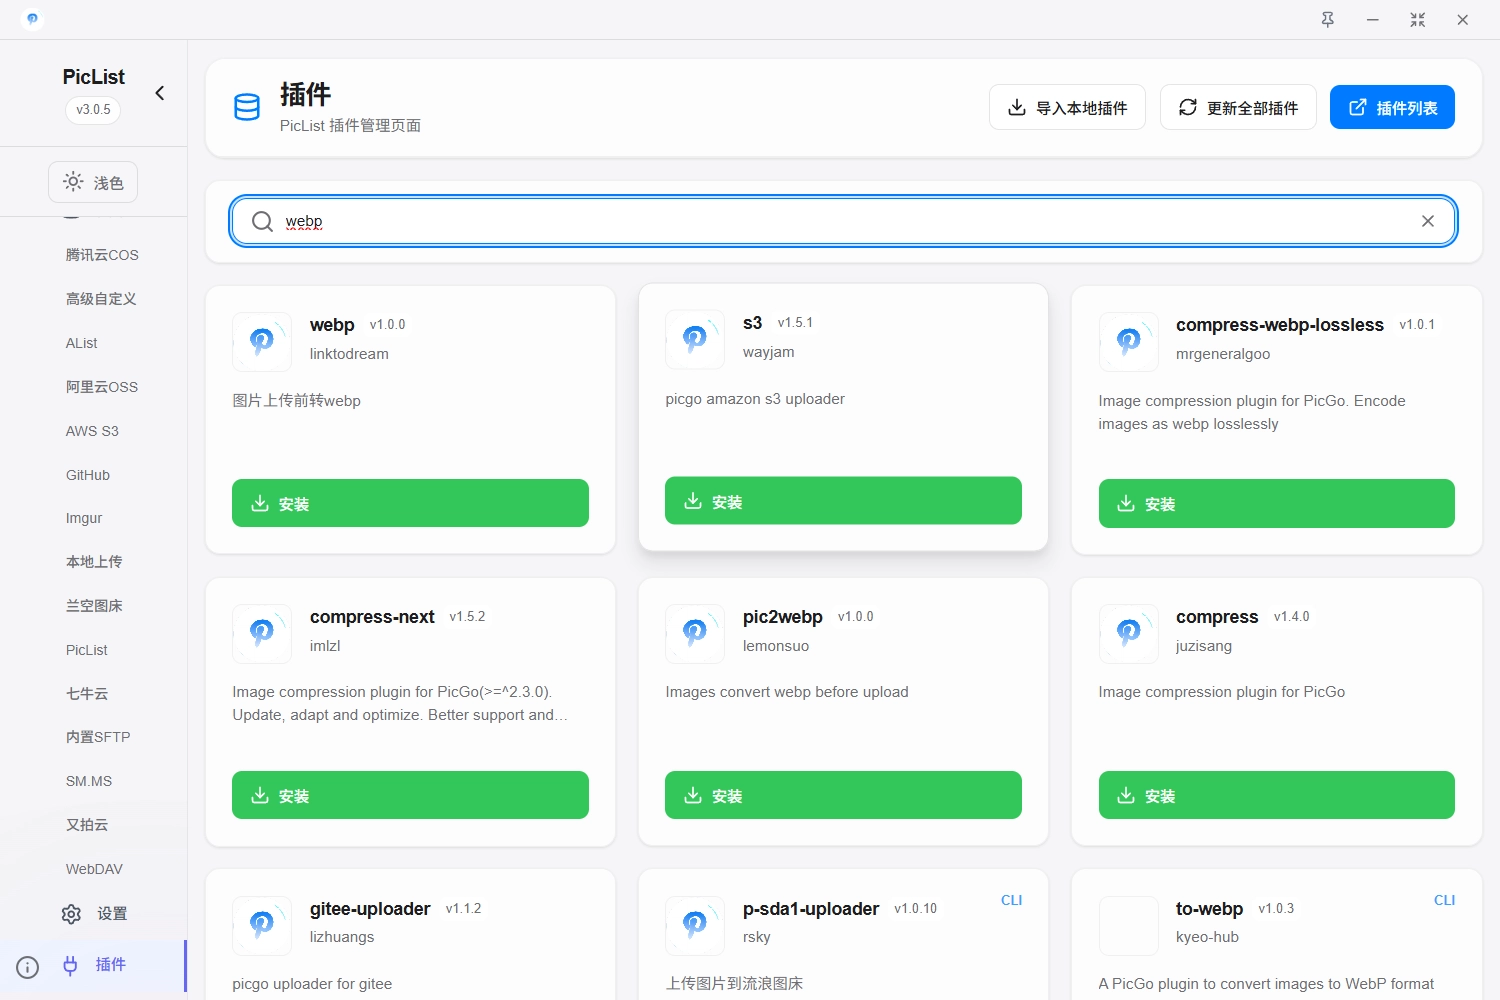Click the 插件 plugin menu item
The height and width of the screenshot is (1000, 1500).
(95, 965)
